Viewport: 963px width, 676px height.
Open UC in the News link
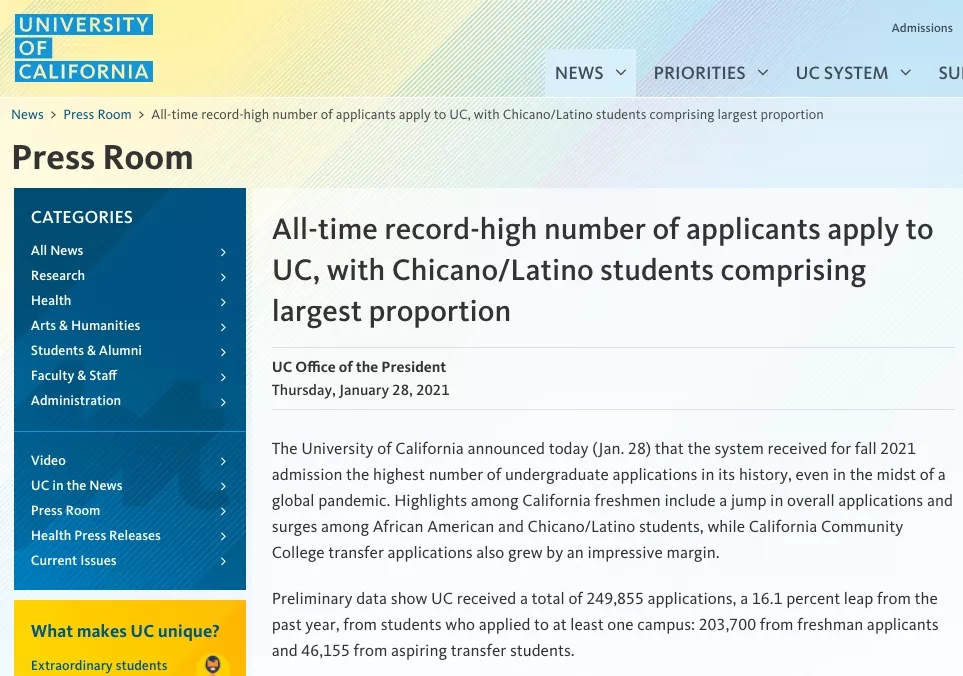[x=77, y=486]
